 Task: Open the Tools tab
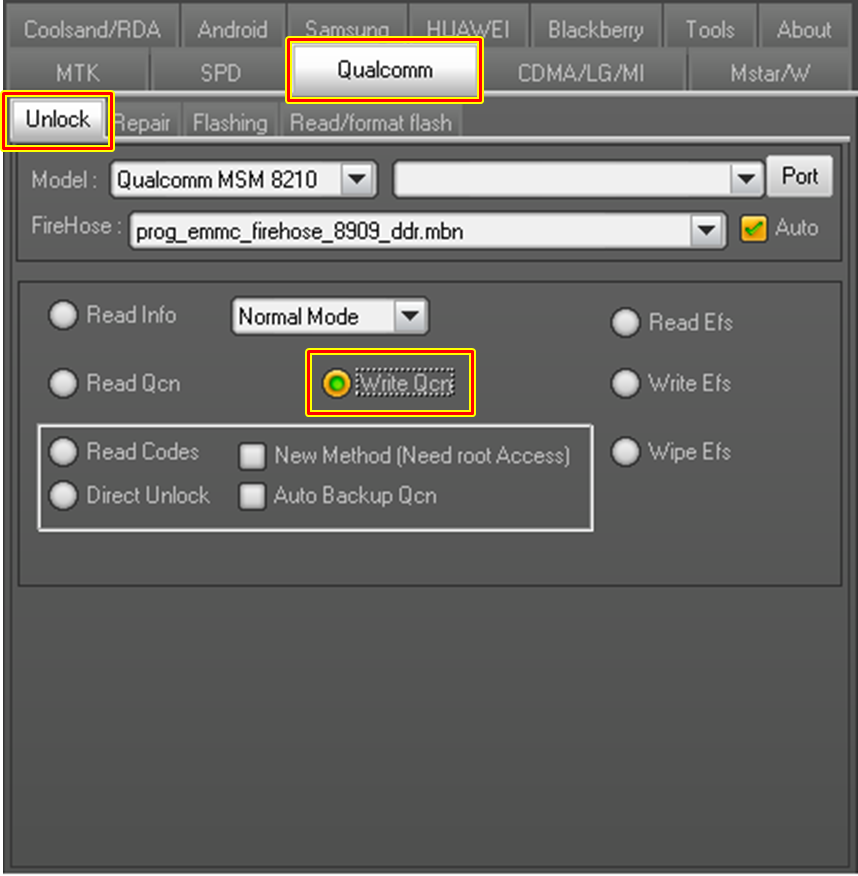710,26
